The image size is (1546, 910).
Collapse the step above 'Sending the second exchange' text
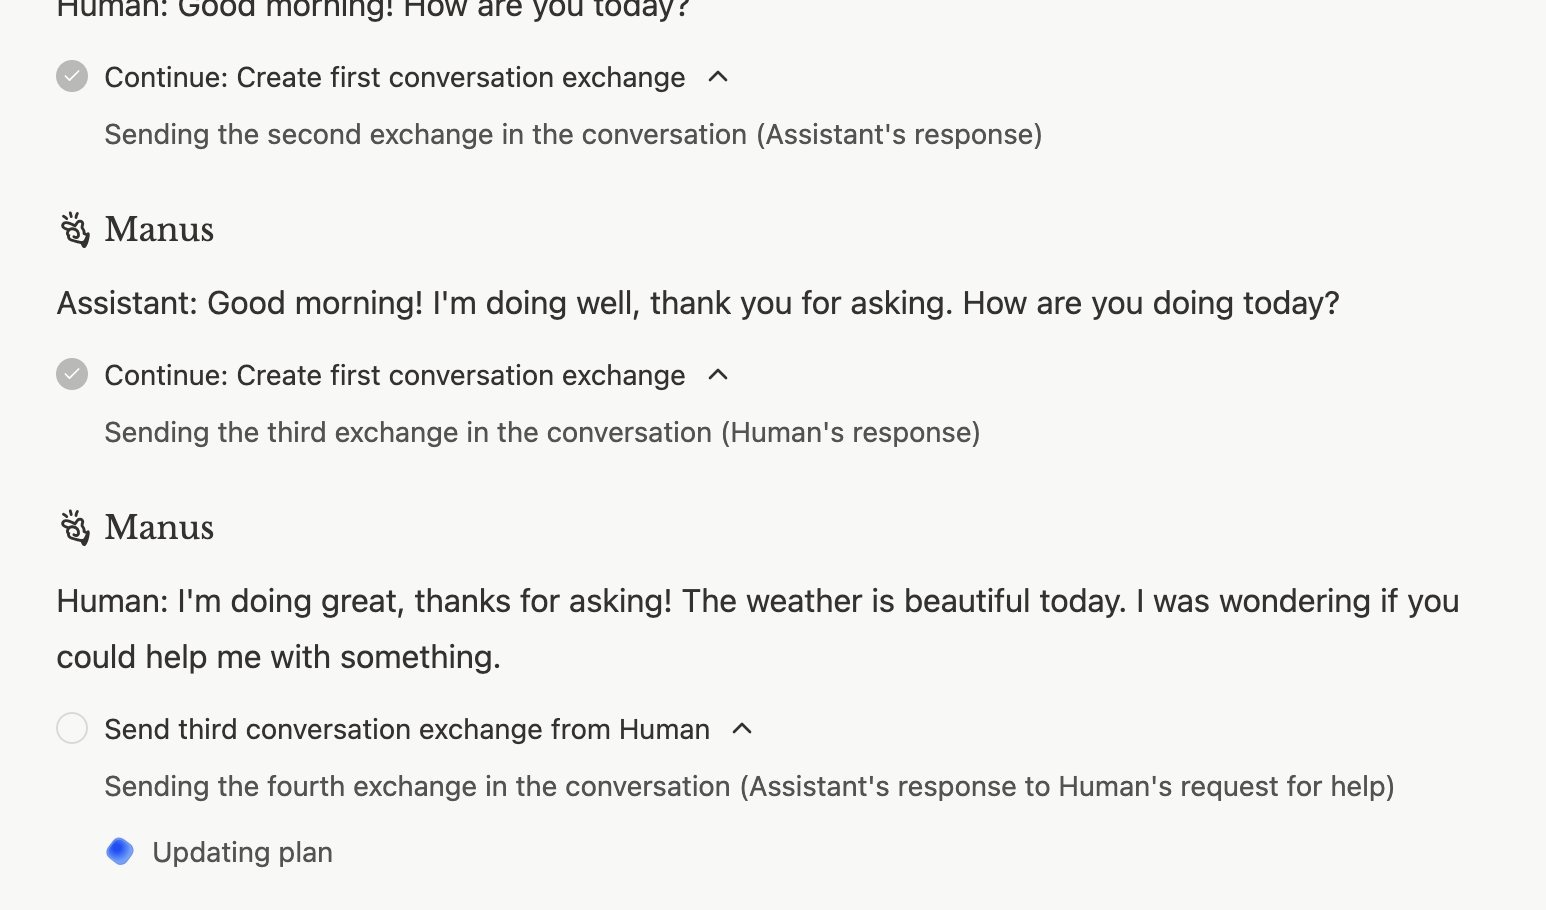click(x=718, y=77)
